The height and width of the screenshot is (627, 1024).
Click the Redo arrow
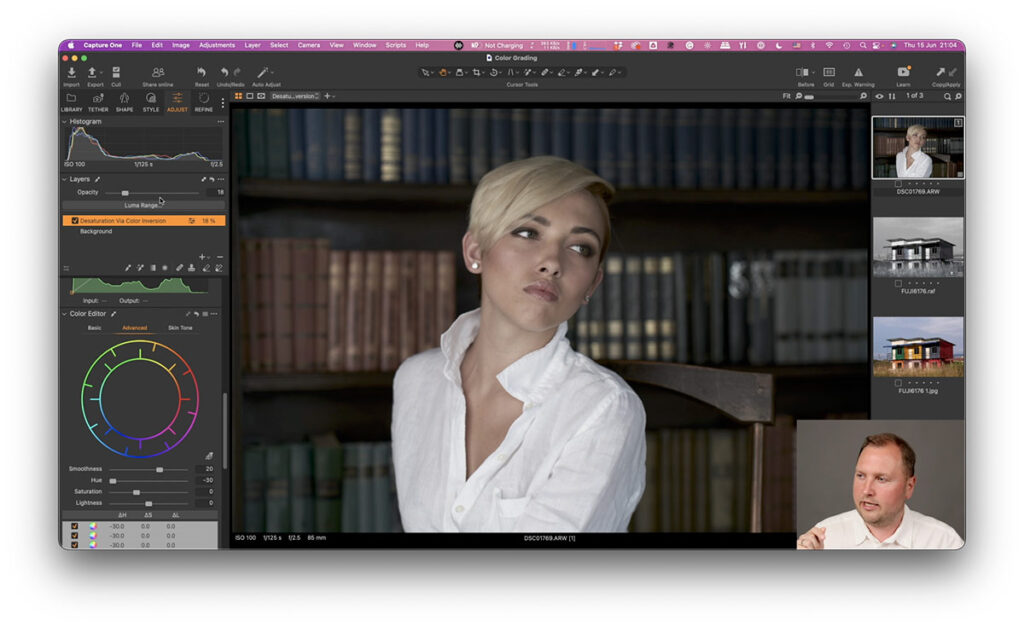pos(237,72)
